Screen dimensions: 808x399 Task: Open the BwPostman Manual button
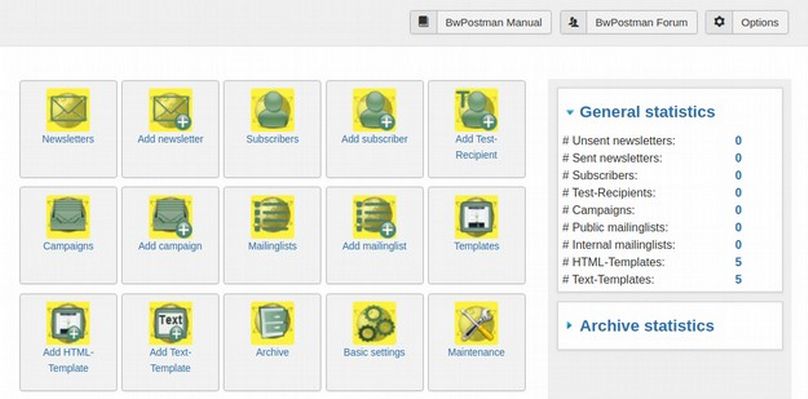point(481,23)
